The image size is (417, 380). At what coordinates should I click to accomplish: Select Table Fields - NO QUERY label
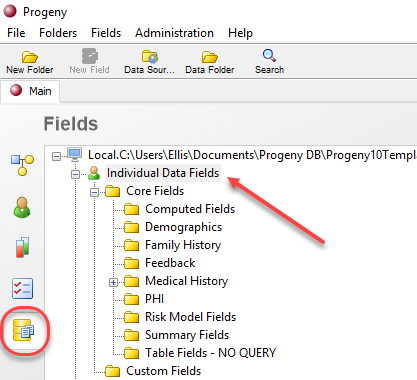coord(210,353)
